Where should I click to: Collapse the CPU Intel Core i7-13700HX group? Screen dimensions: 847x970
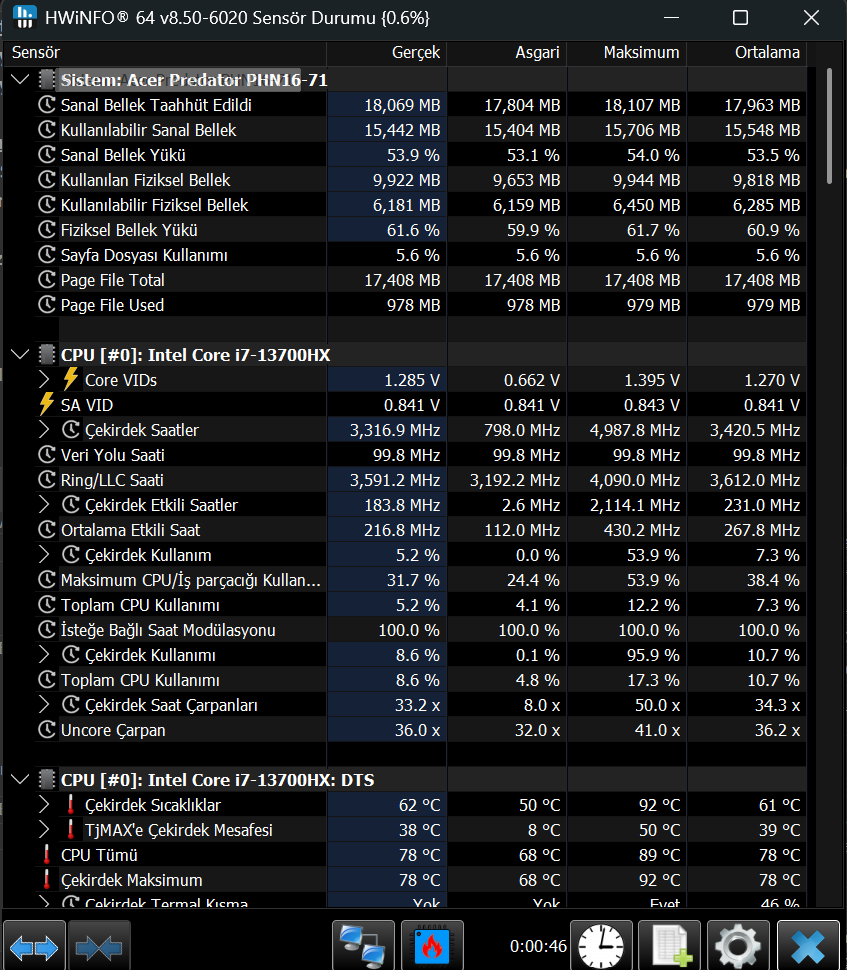coord(20,355)
